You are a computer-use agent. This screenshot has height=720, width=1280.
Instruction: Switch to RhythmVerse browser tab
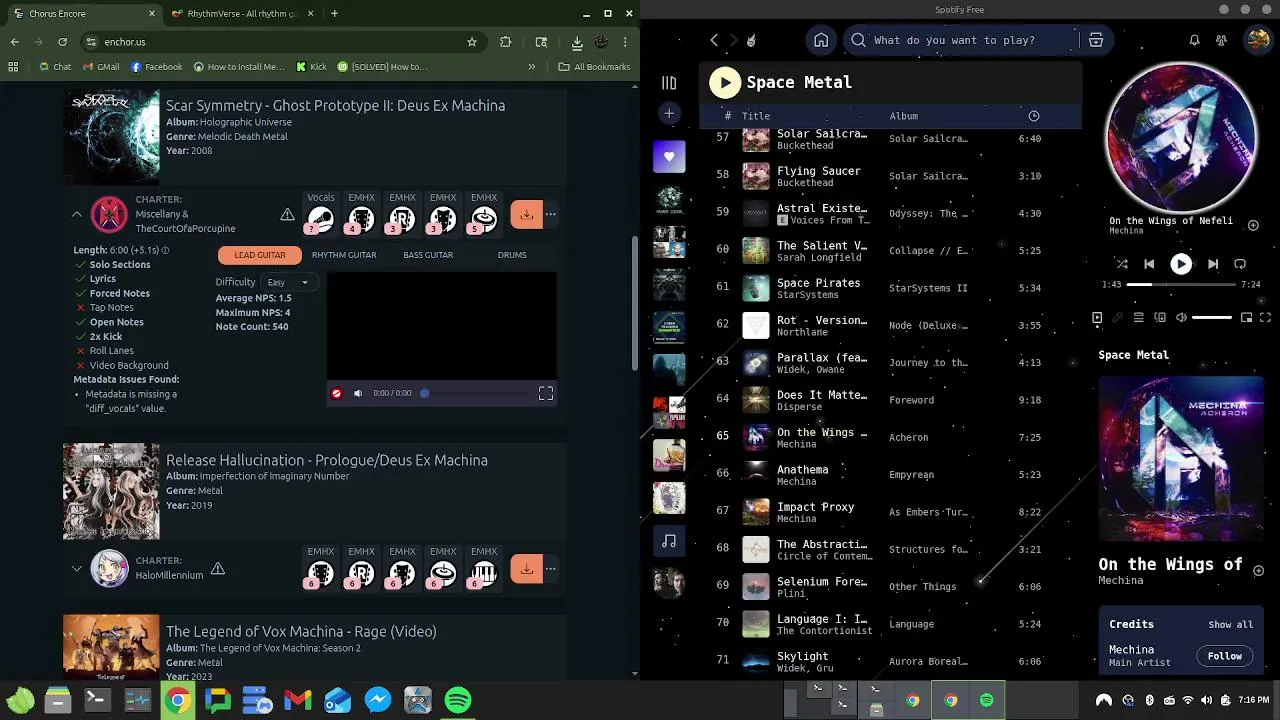pyautogui.click(x=243, y=14)
